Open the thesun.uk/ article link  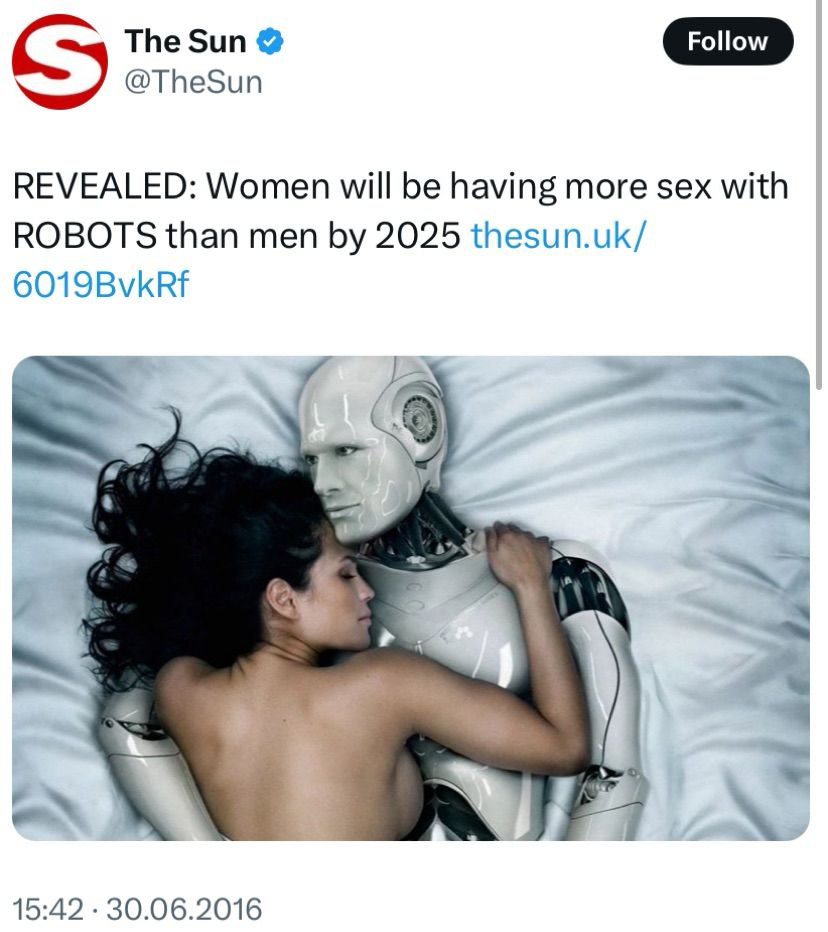[558, 236]
